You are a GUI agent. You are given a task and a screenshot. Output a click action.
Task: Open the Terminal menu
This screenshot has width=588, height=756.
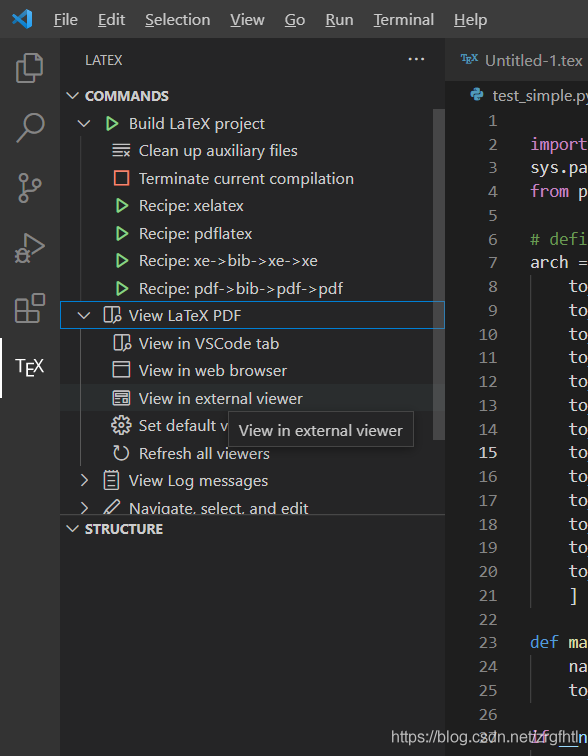(x=403, y=20)
